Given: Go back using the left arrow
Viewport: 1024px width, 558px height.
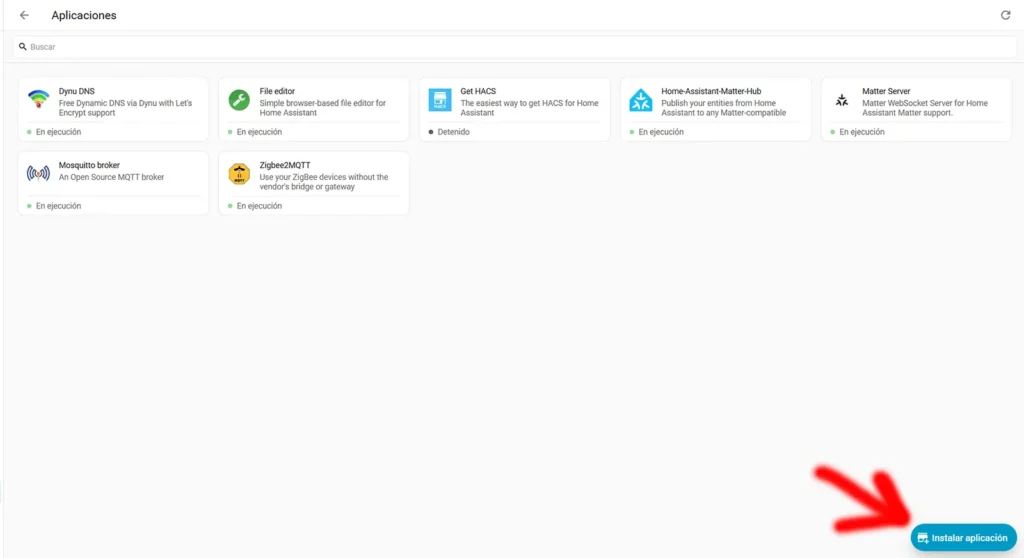Looking at the screenshot, I should pos(24,15).
